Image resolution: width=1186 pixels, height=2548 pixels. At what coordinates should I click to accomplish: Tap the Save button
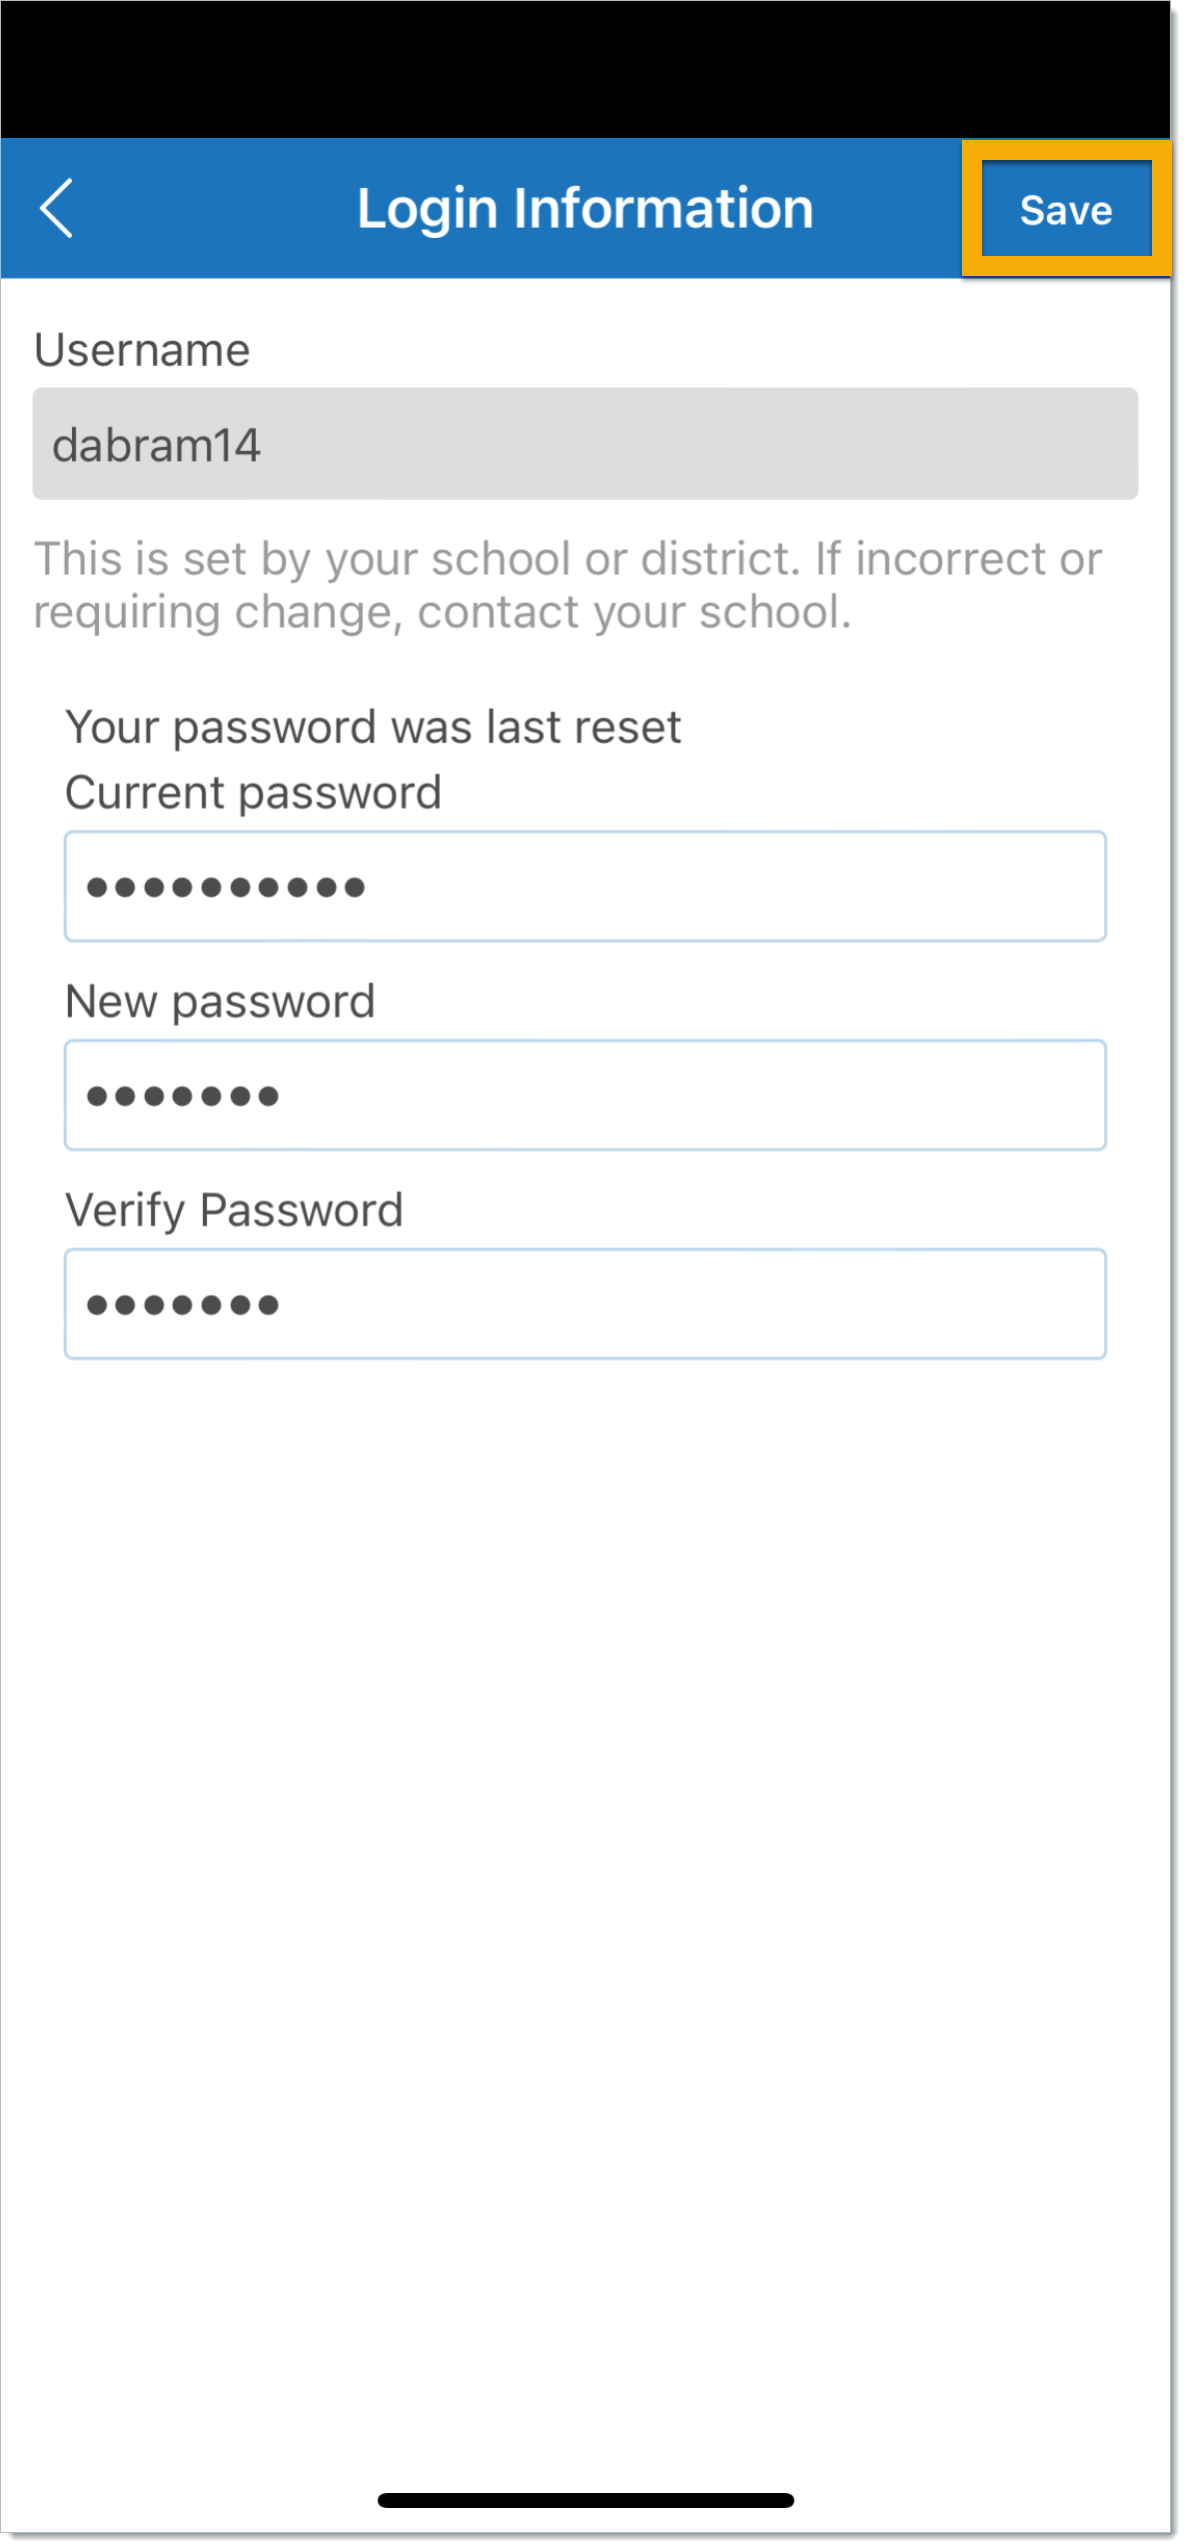1065,210
